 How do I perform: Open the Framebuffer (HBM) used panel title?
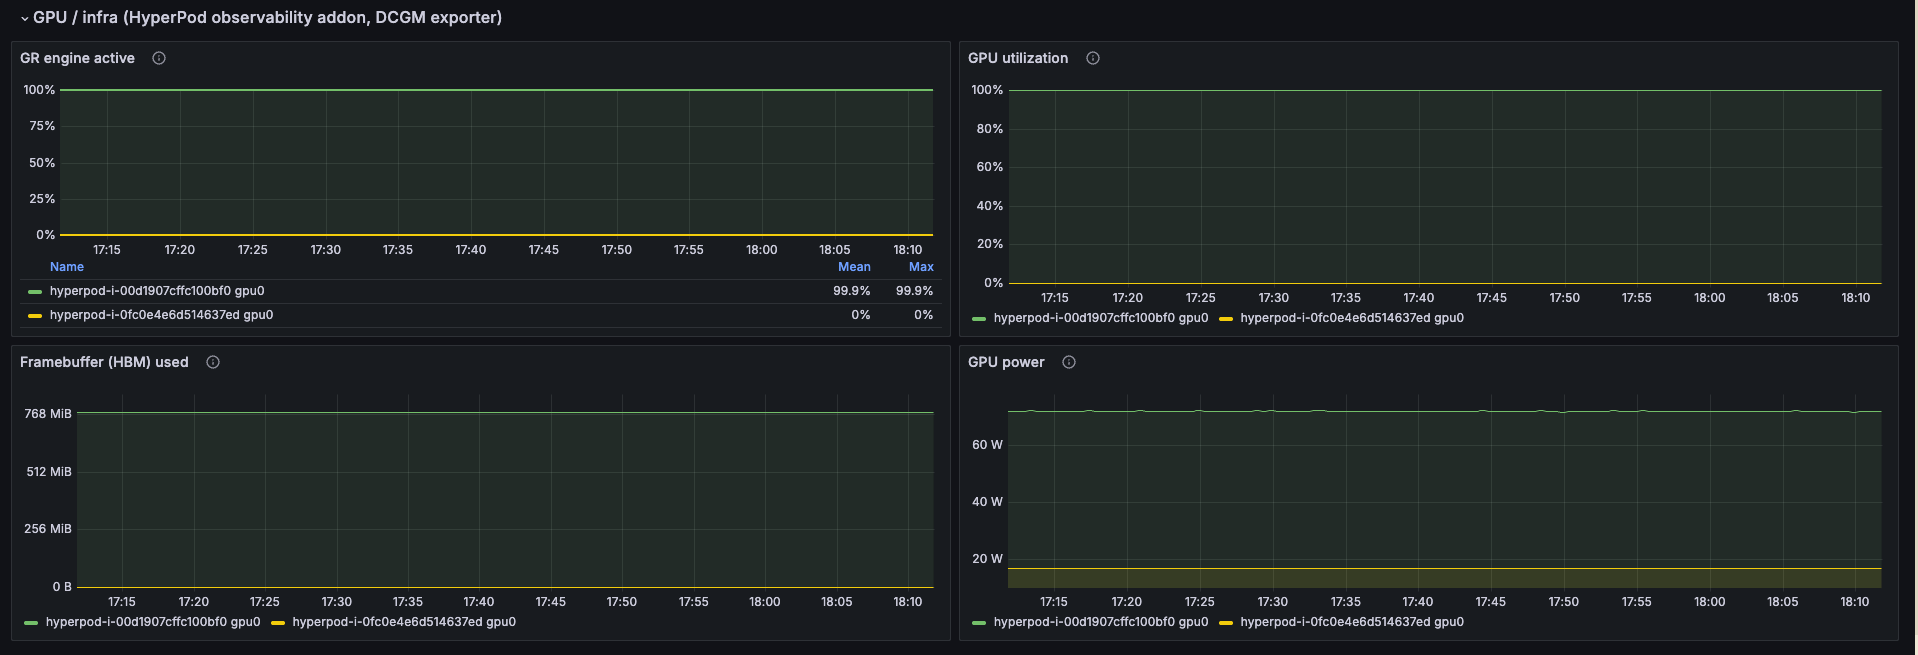click(104, 362)
